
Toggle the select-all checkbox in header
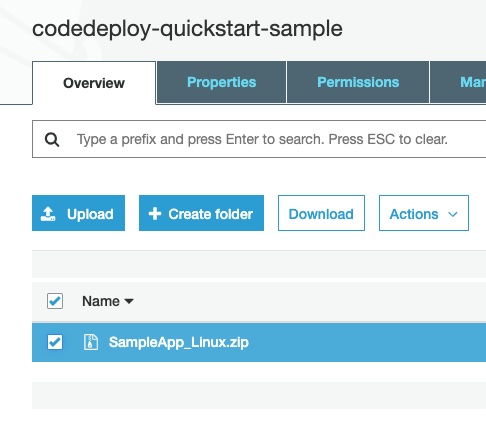(55, 301)
